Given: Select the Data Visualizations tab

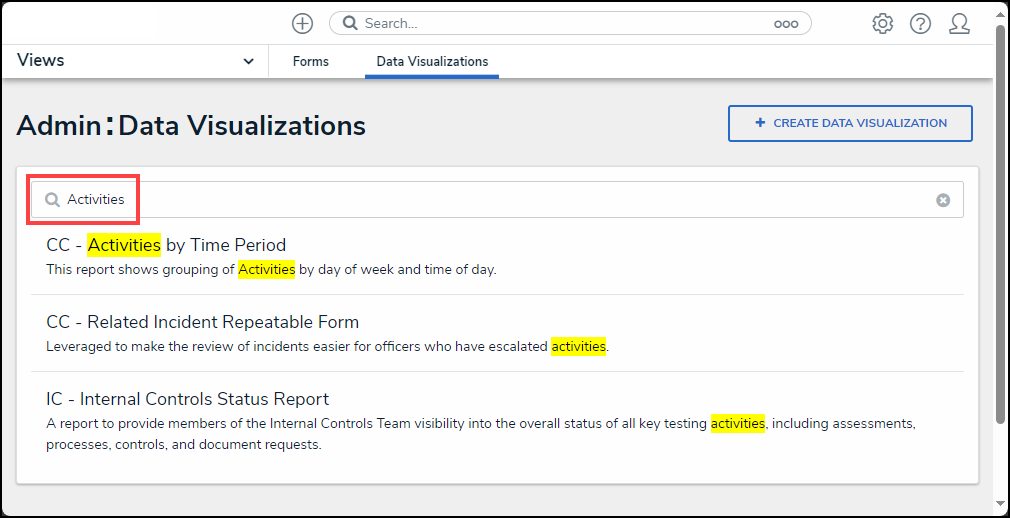Looking at the screenshot, I should tap(432, 61).
